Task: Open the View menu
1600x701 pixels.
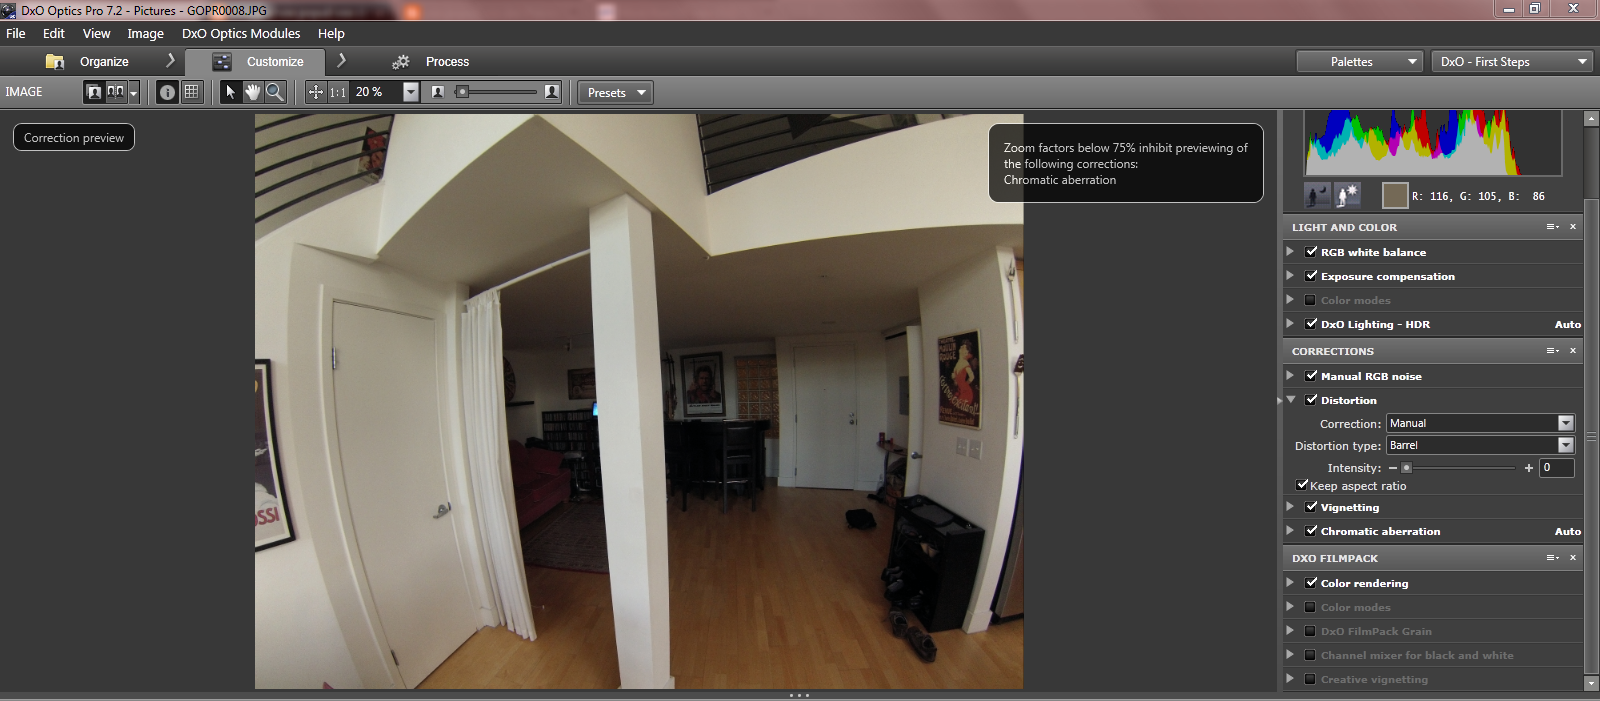Action: pos(96,33)
